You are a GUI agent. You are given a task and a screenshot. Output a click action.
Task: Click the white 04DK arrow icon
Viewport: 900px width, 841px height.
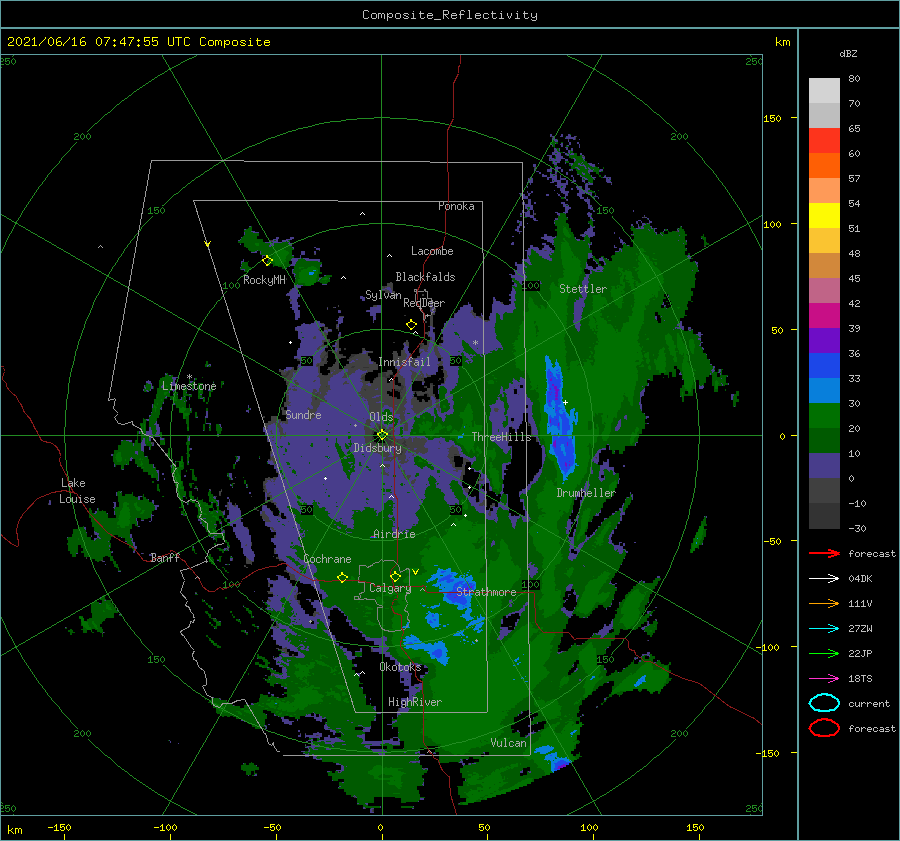coord(824,578)
